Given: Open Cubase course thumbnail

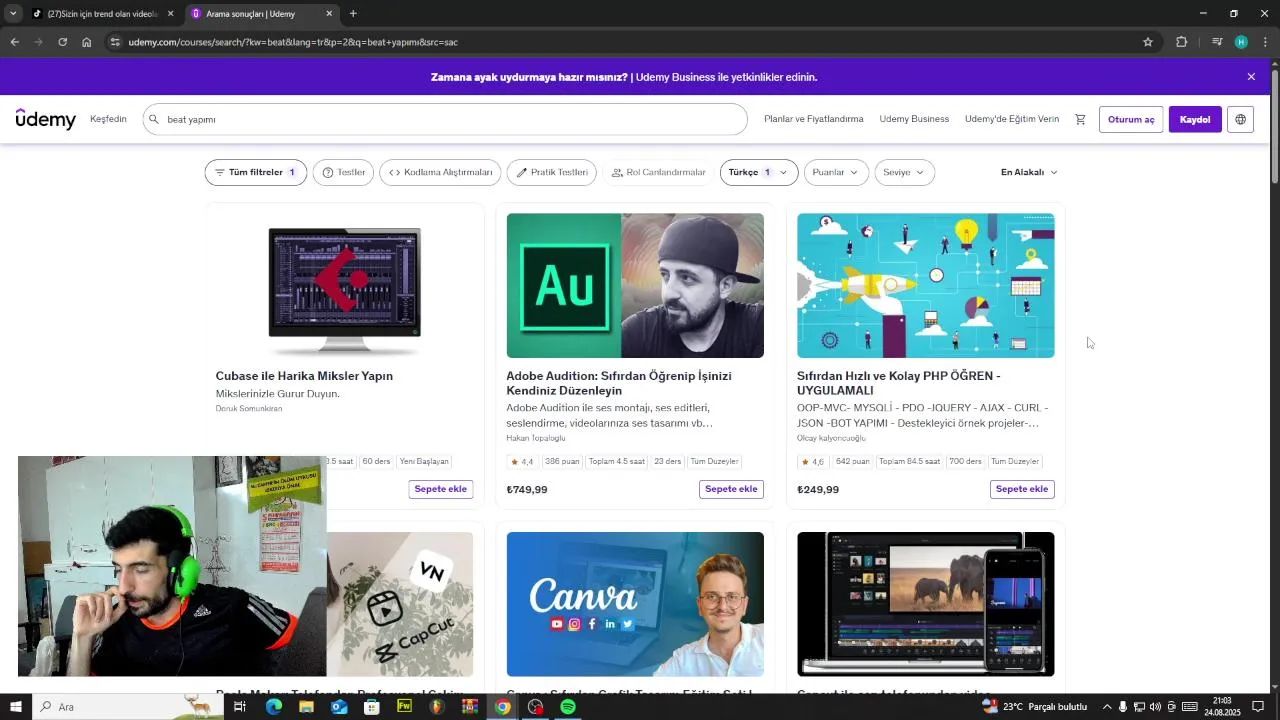Looking at the screenshot, I should pyautogui.click(x=344, y=286).
